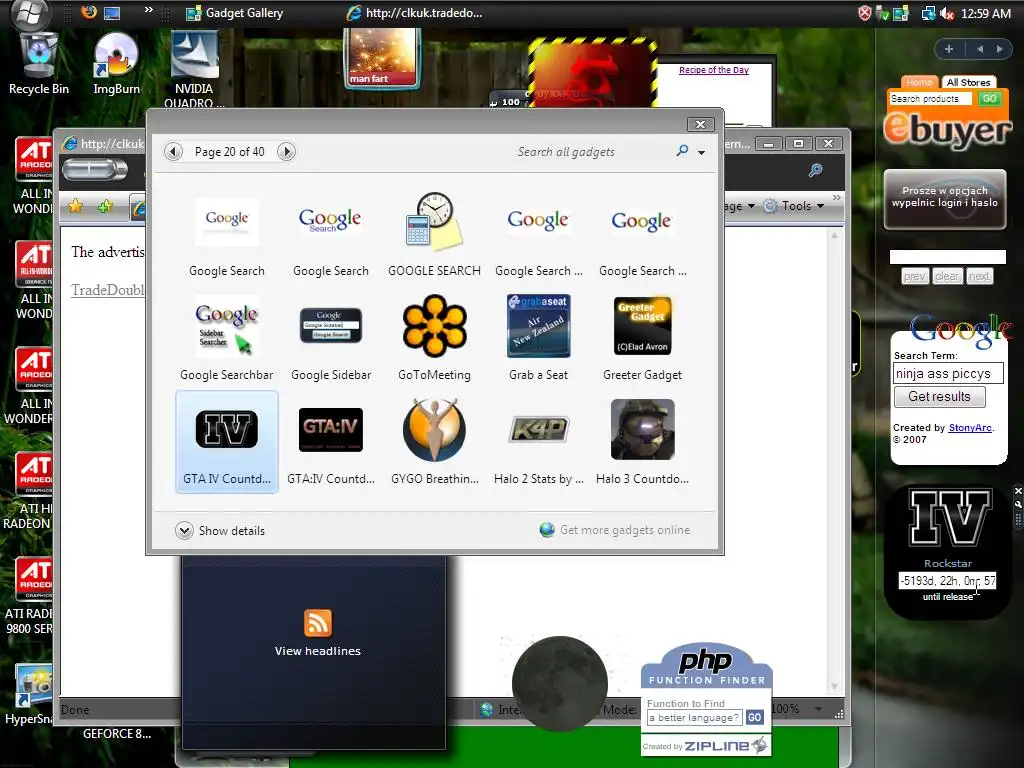This screenshot has width=1024, height=768.
Task: Click Show Desktop in the quick launch
Action: tap(112, 13)
